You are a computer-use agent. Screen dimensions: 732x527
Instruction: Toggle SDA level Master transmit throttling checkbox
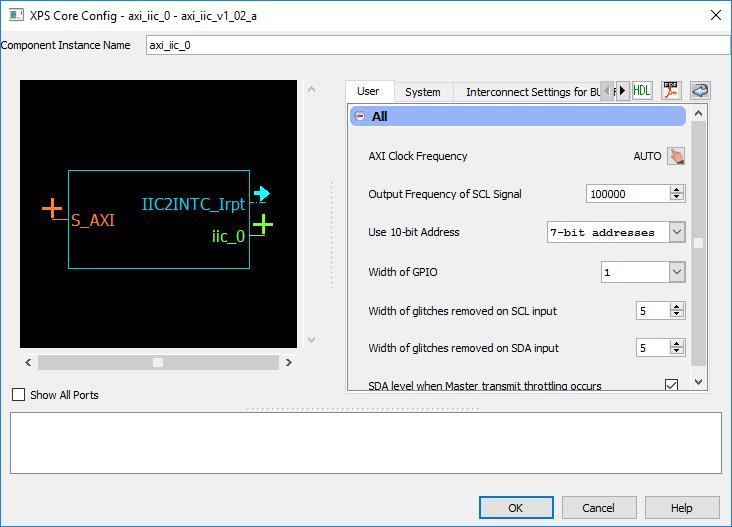coord(671,385)
